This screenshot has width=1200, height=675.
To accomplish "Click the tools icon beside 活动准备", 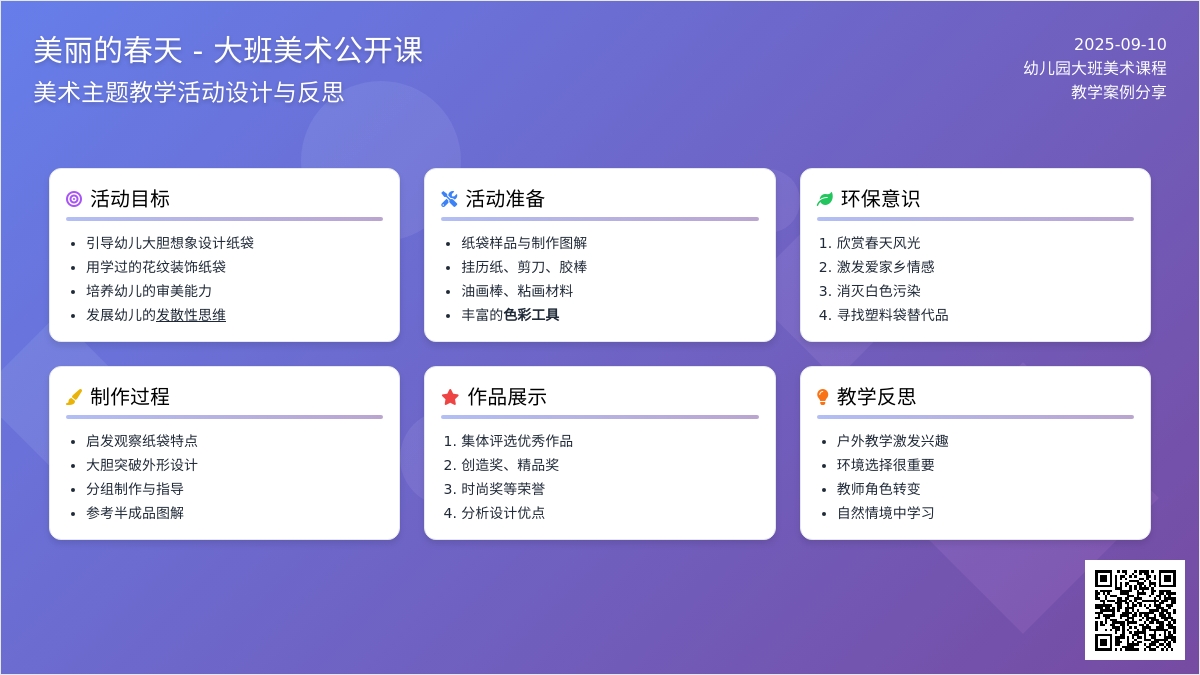I will coord(449,199).
